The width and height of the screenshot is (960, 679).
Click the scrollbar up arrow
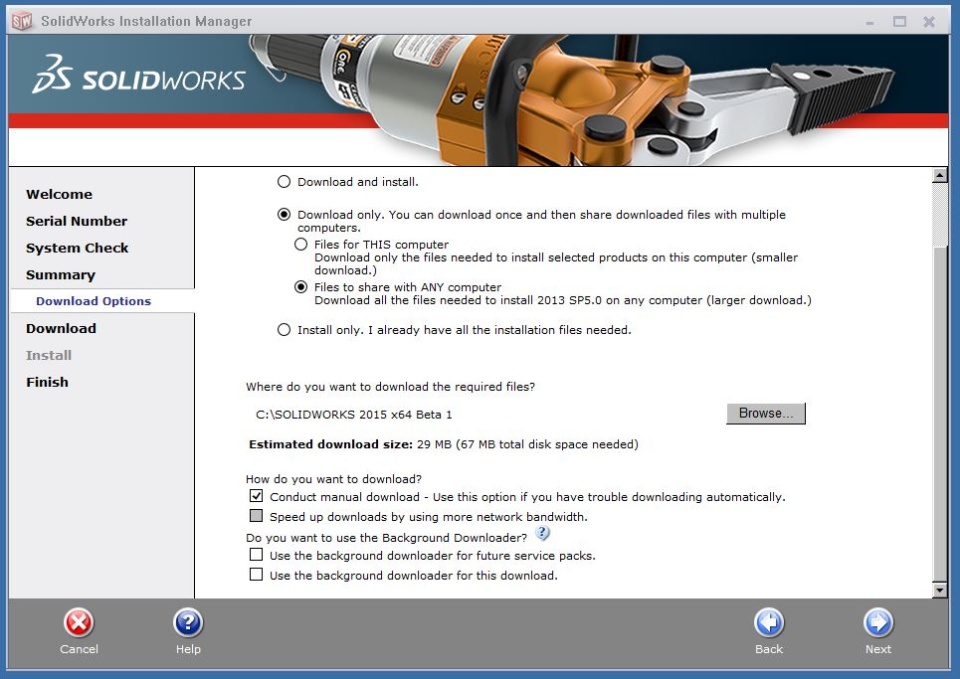[x=940, y=176]
